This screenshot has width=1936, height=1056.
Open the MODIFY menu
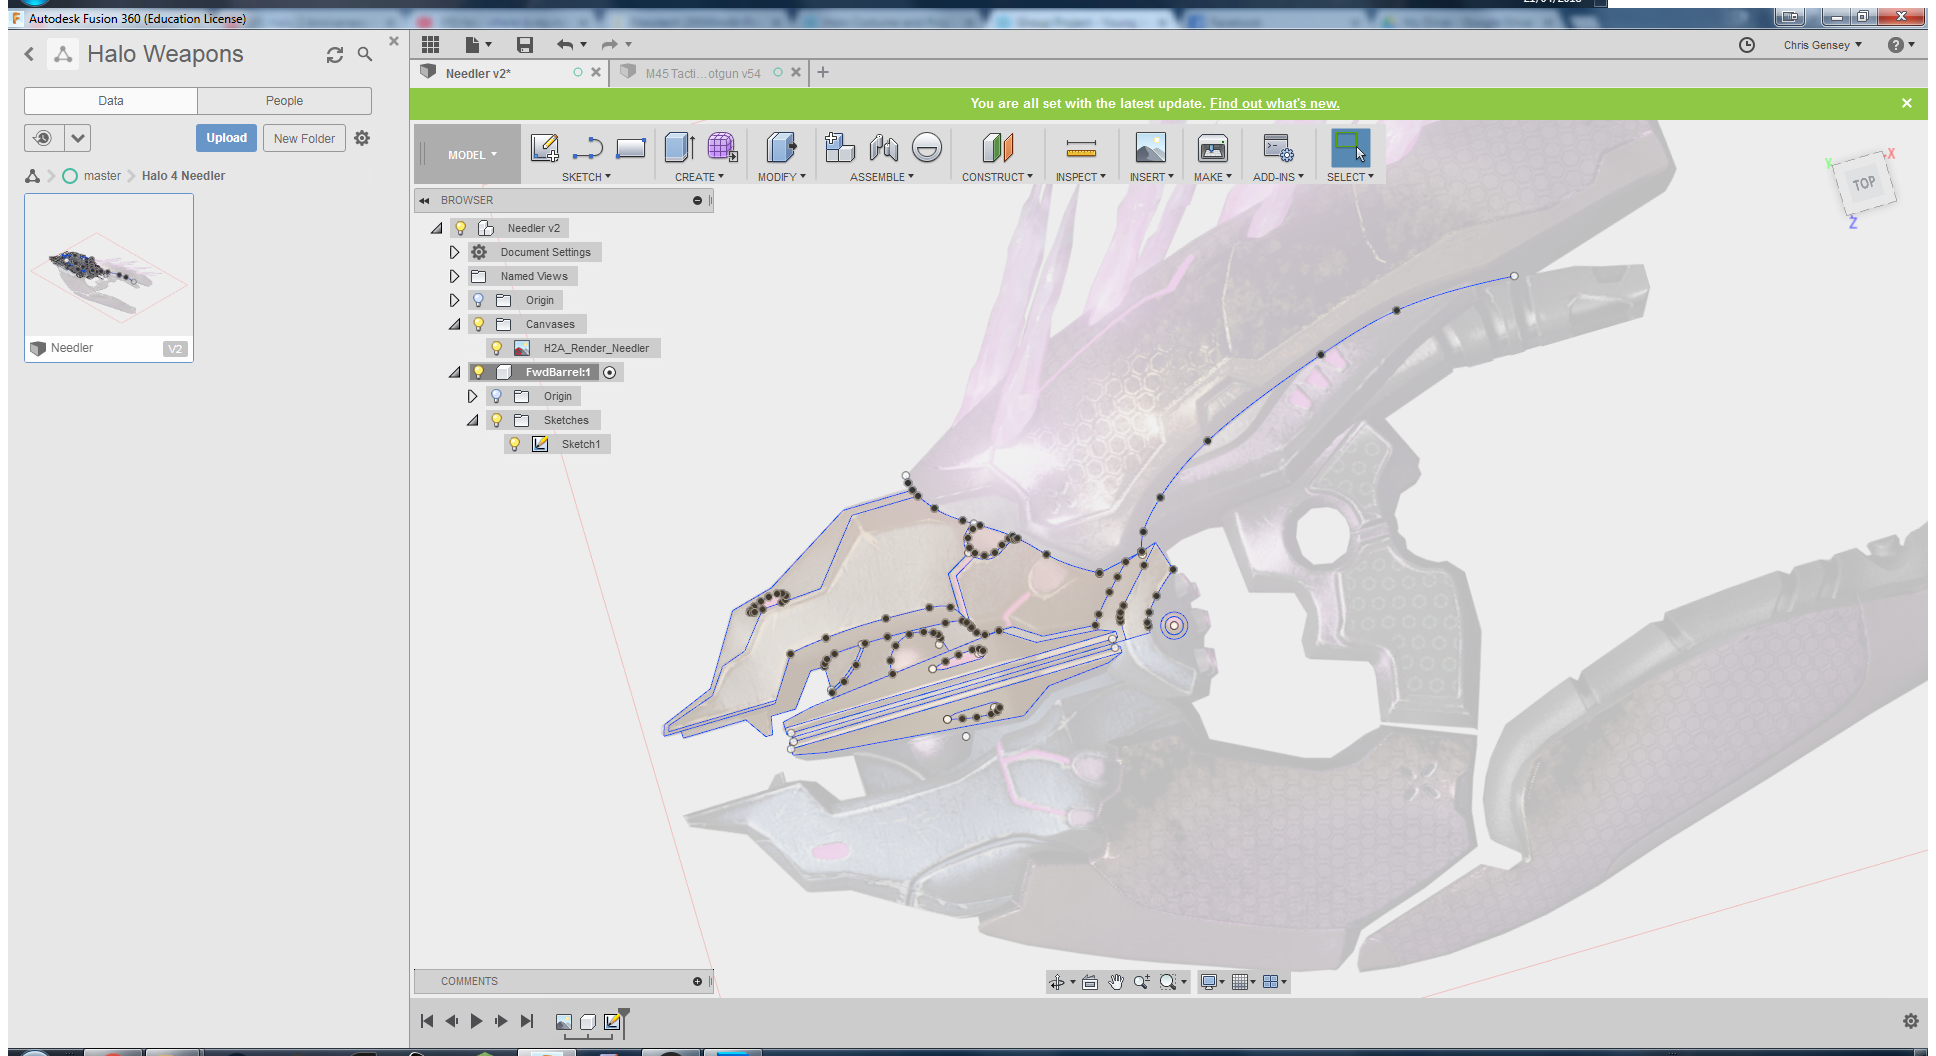[x=781, y=177]
